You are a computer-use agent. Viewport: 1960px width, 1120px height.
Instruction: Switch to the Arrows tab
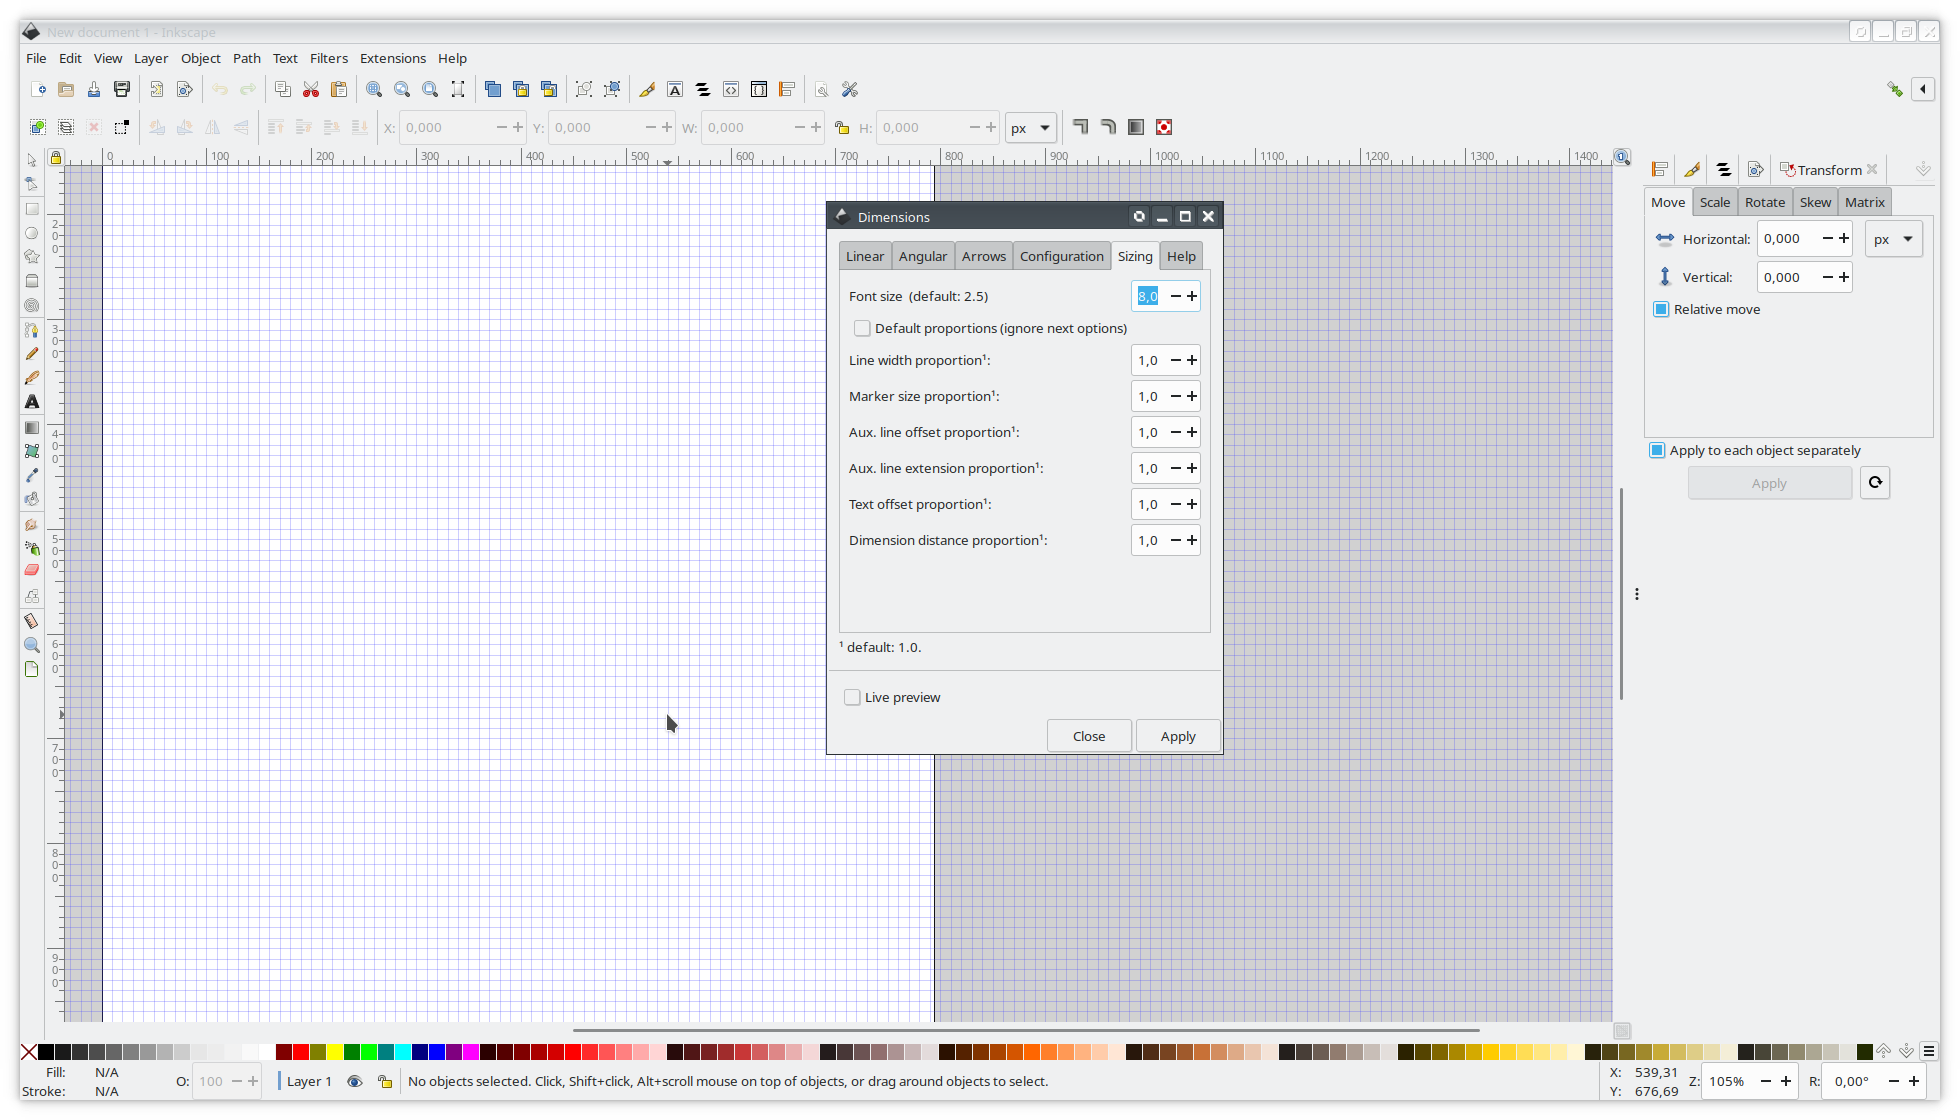click(983, 257)
